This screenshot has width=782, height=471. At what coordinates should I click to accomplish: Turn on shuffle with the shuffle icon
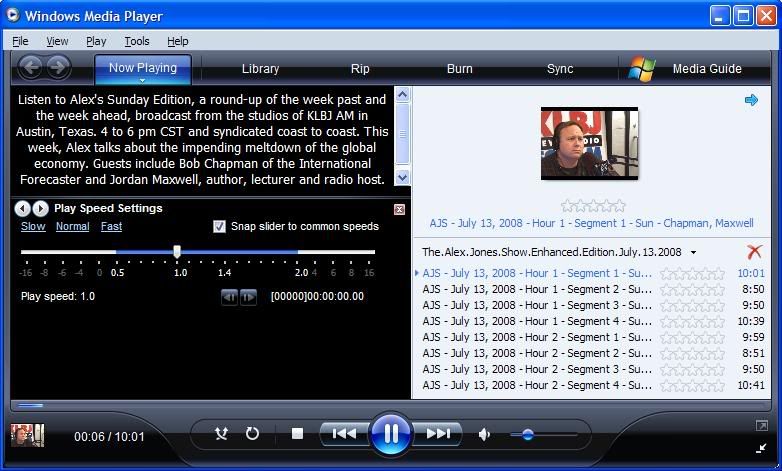tap(221, 434)
